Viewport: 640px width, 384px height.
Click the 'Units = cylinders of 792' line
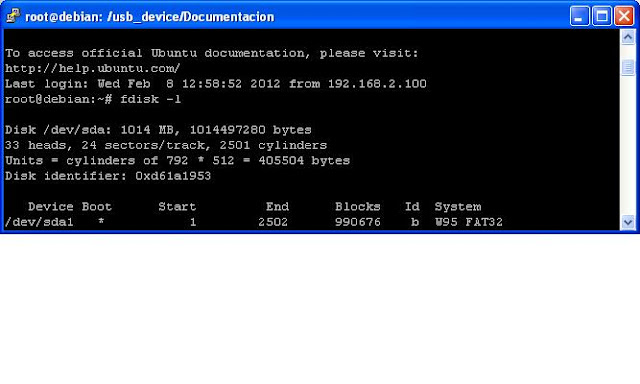(178, 160)
